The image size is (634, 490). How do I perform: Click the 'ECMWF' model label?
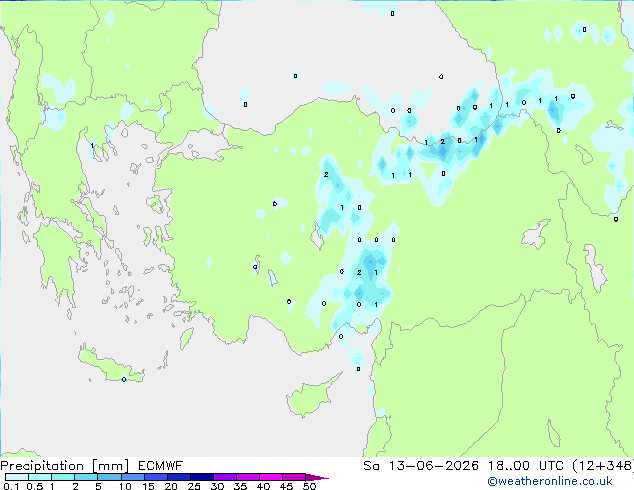161,466
